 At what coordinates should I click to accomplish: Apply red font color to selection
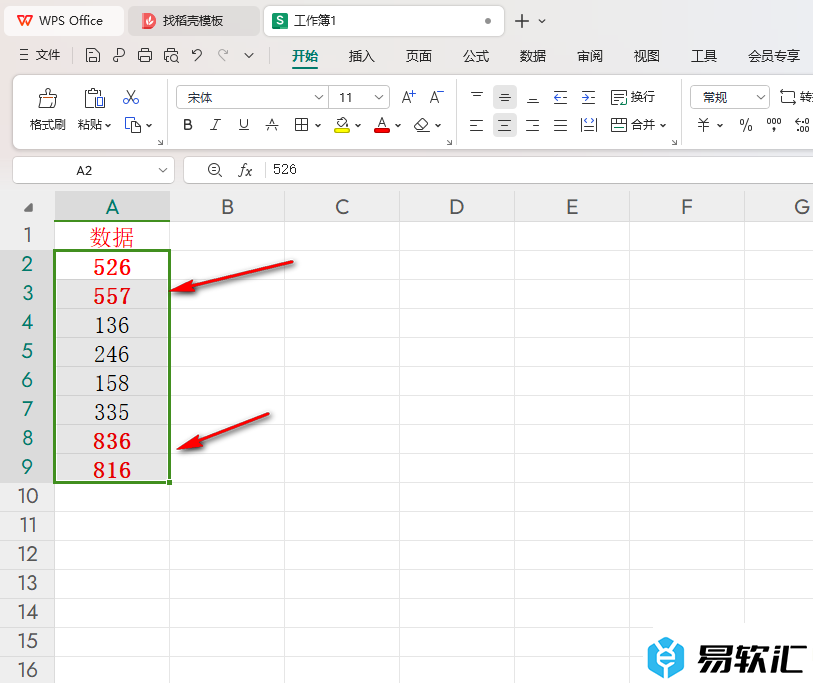[x=382, y=125]
